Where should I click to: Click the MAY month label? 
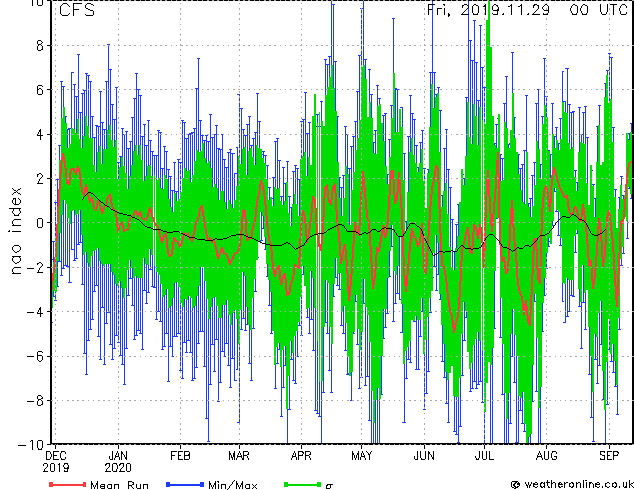tap(361, 456)
